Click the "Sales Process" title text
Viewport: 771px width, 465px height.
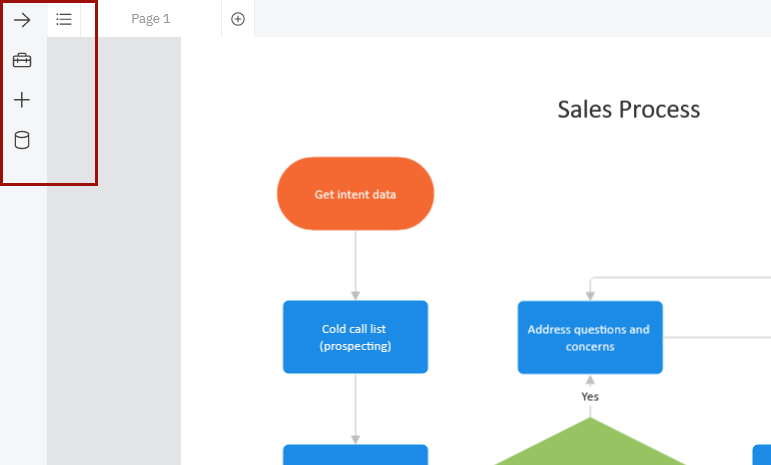point(628,109)
